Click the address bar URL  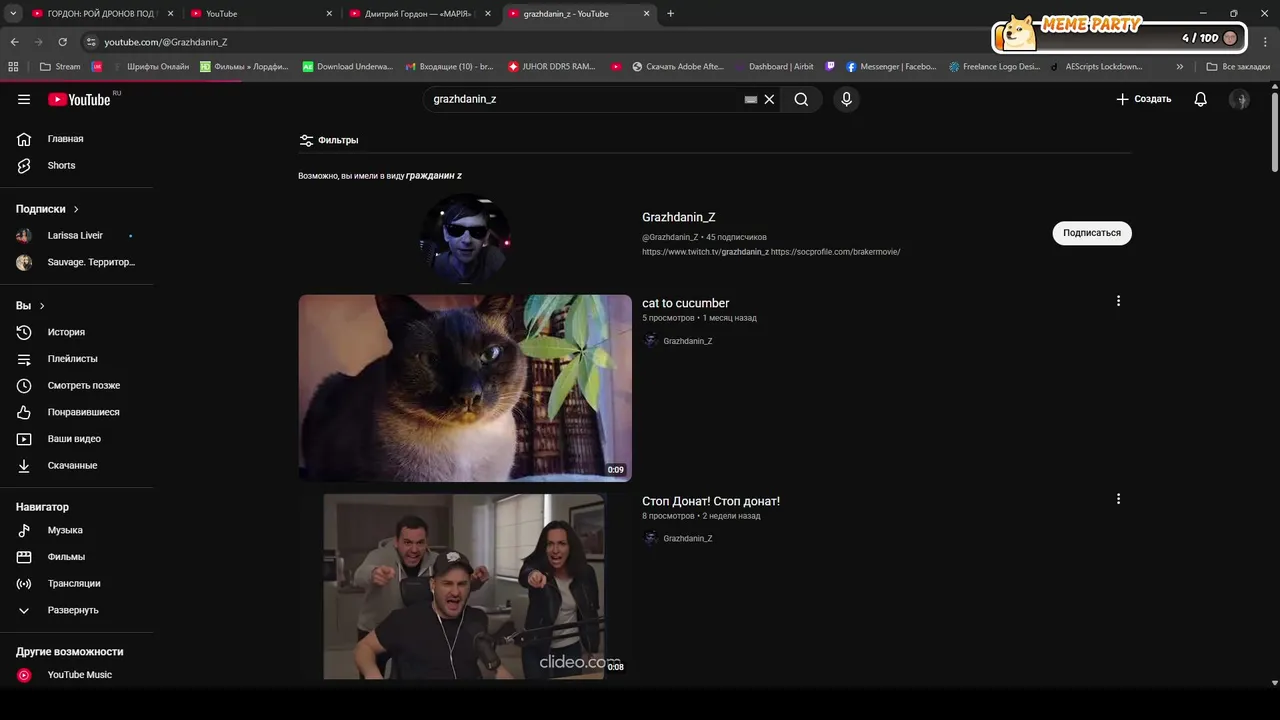[166, 42]
